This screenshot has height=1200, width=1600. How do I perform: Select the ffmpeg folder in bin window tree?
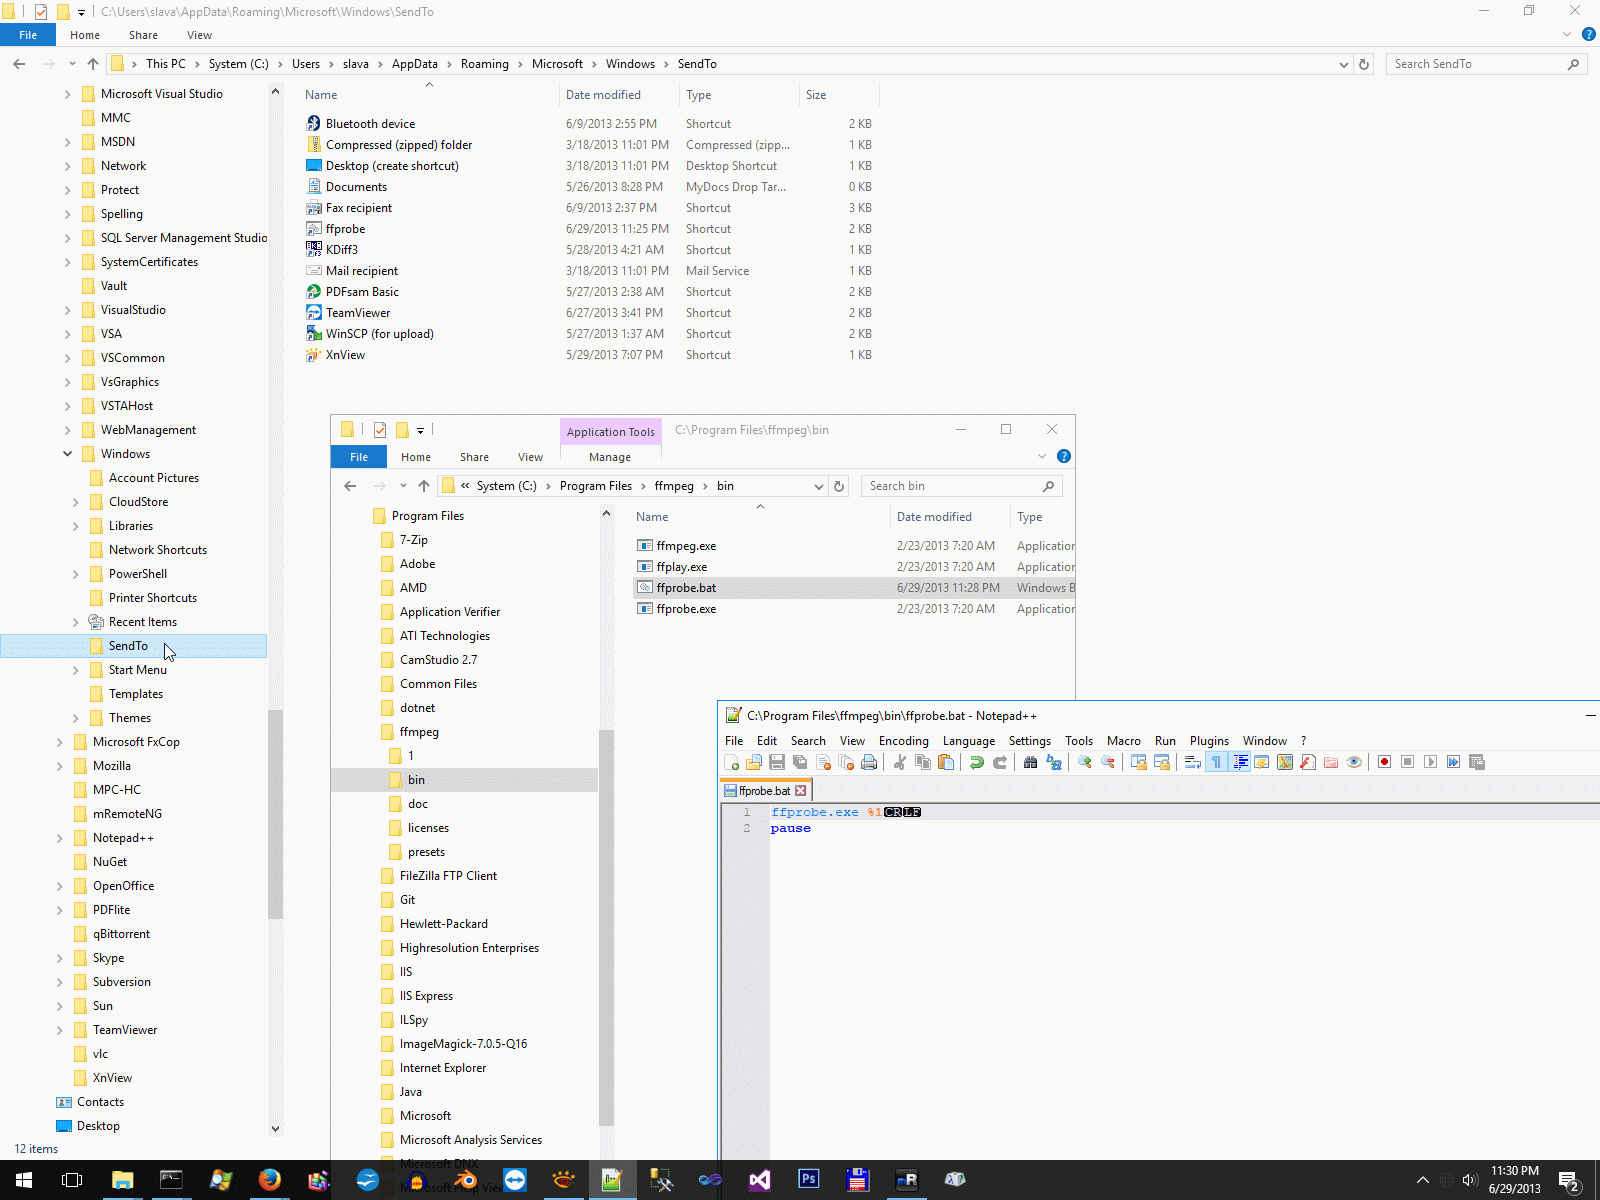click(419, 732)
